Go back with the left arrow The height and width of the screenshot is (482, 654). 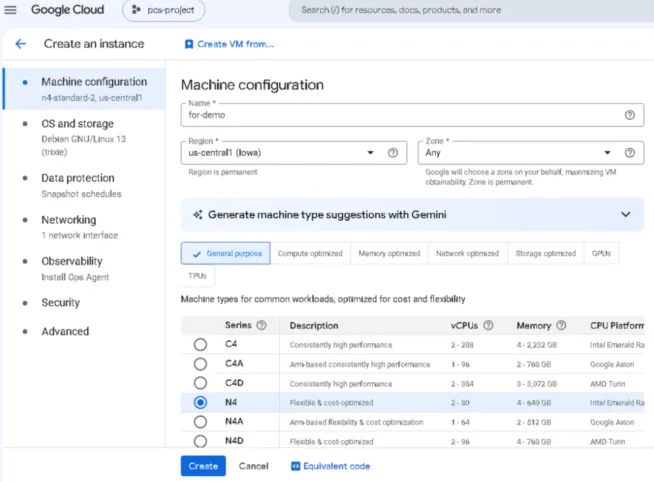coord(20,43)
